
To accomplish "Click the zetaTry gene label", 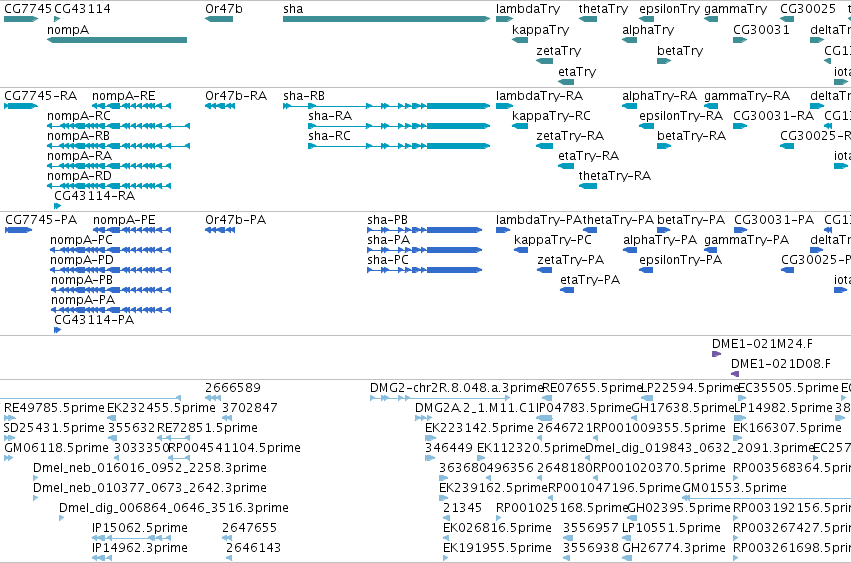I will 558,50.
